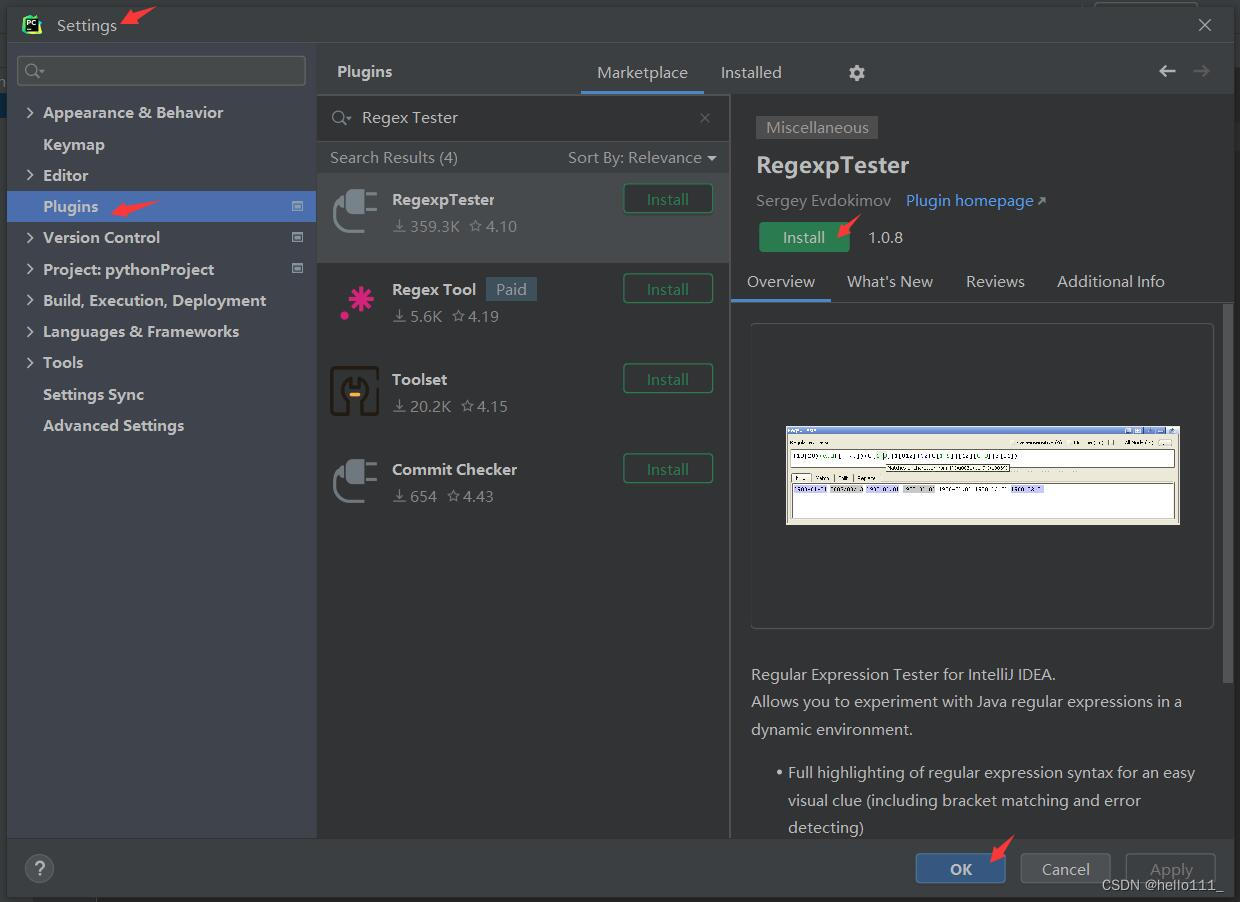Open the What's New tab
Image resolution: width=1240 pixels, height=902 pixels.
[890, 282]
